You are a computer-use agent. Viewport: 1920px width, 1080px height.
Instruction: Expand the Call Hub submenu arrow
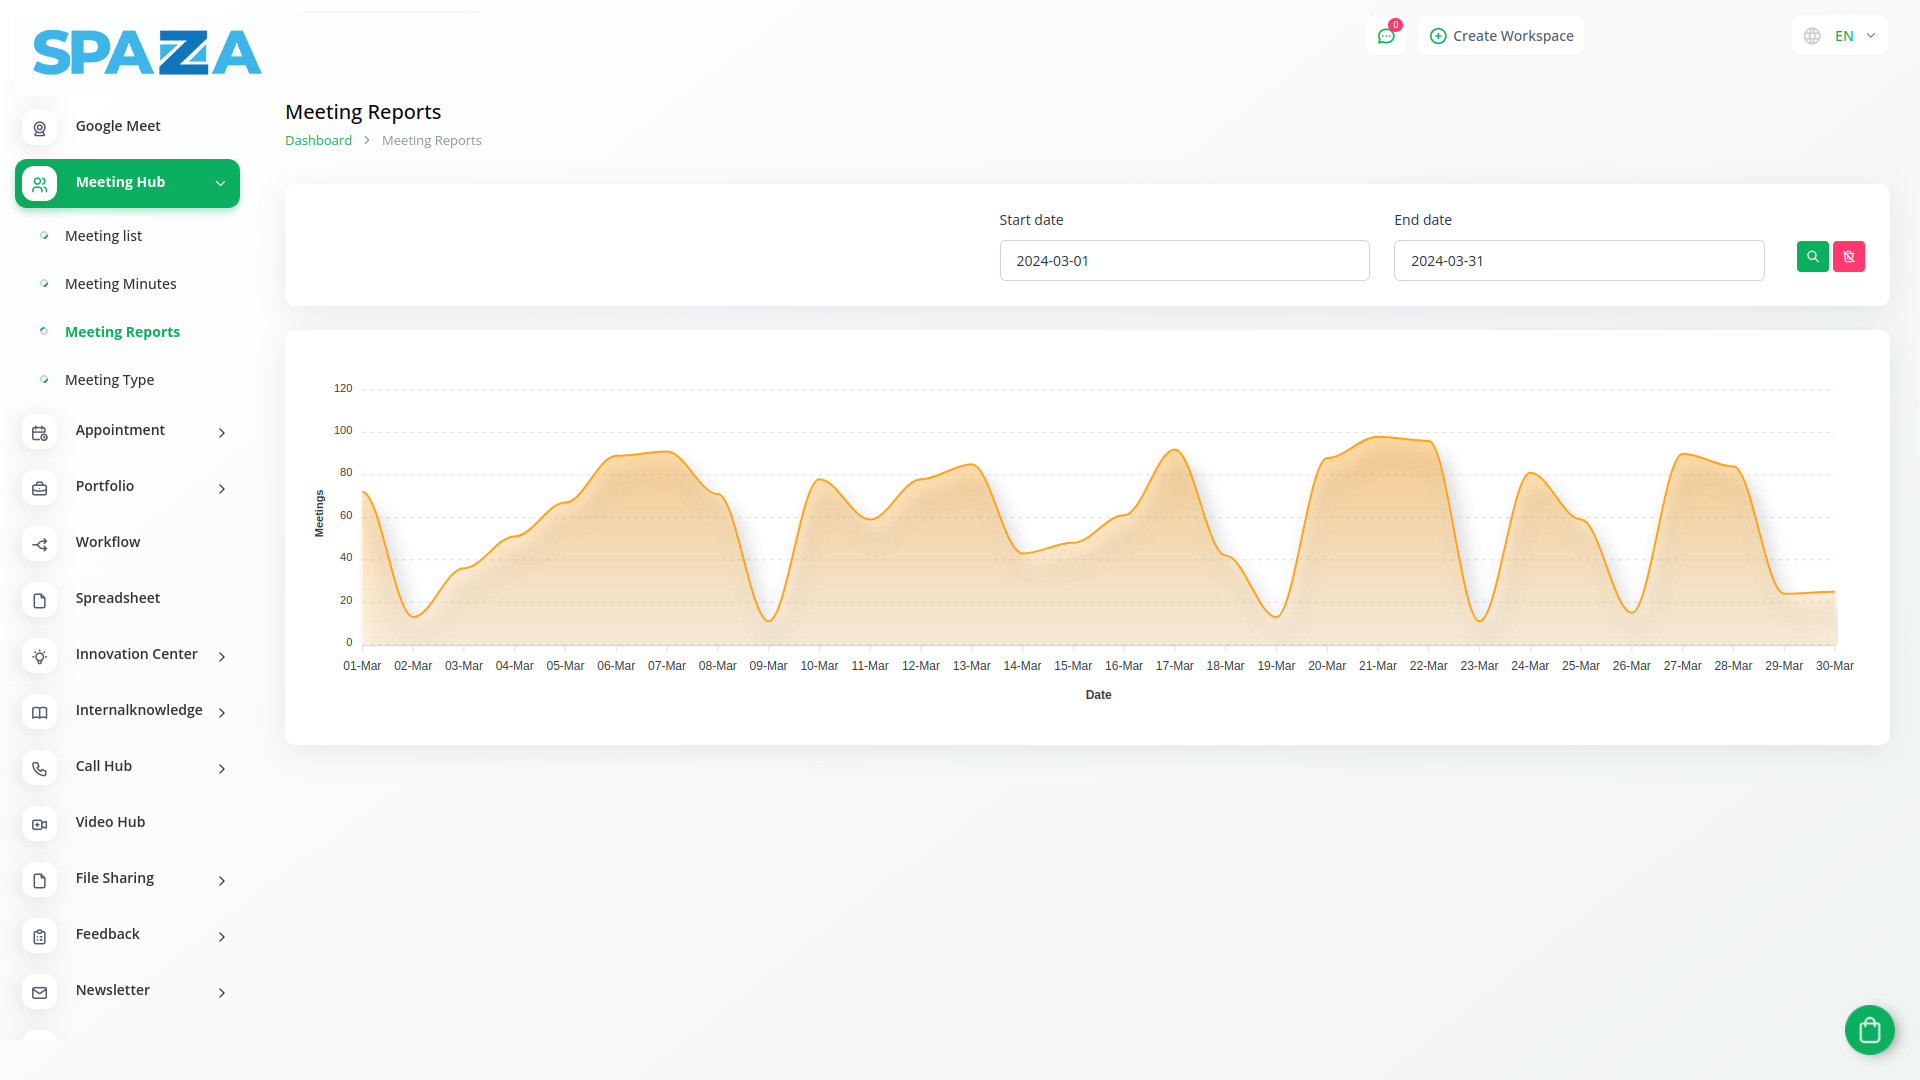222,768
